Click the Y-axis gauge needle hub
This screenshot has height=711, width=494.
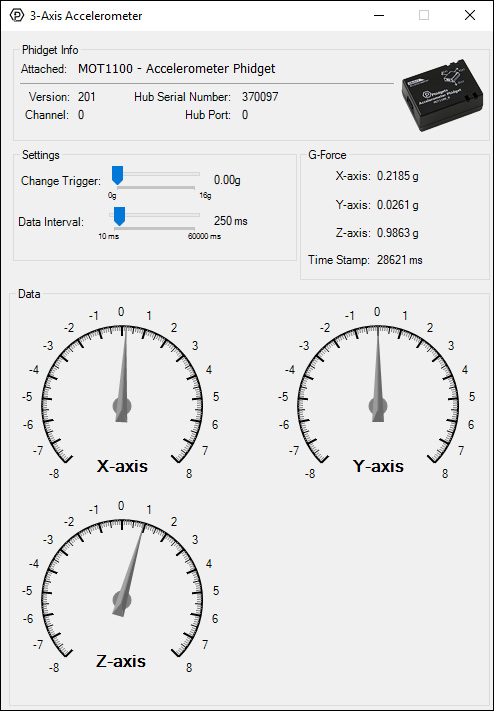tap(378, 406)
